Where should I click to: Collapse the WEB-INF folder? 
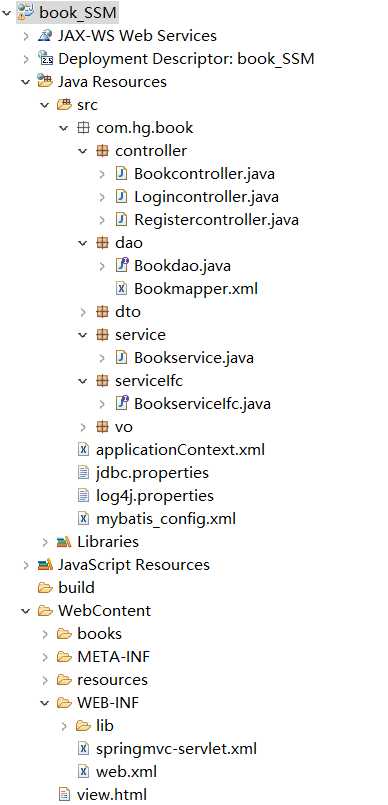tap(45, 703)
